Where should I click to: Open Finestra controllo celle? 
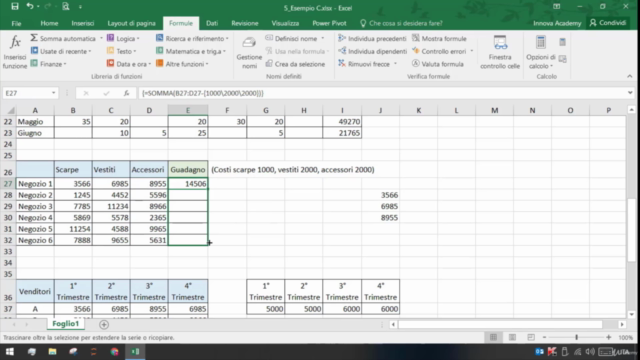tap(500, 52)
